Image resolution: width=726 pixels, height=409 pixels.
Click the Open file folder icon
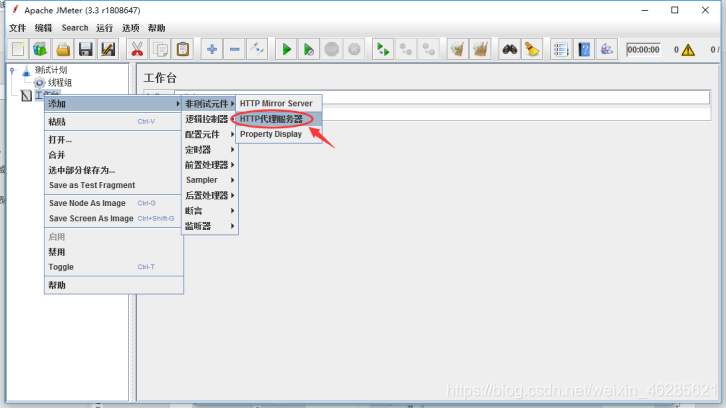pos(63,49)
